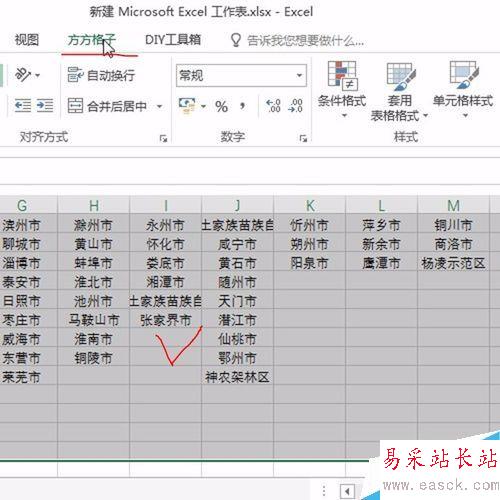Click the cell containing 铜川市
Image resolution: width=500 pixels, height=500 pixels.
(x=454, y=225)
